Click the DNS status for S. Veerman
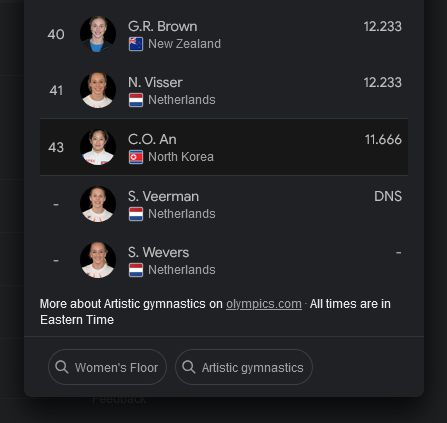Viewport: 447px width, 423px height. (x=388, y=196)
